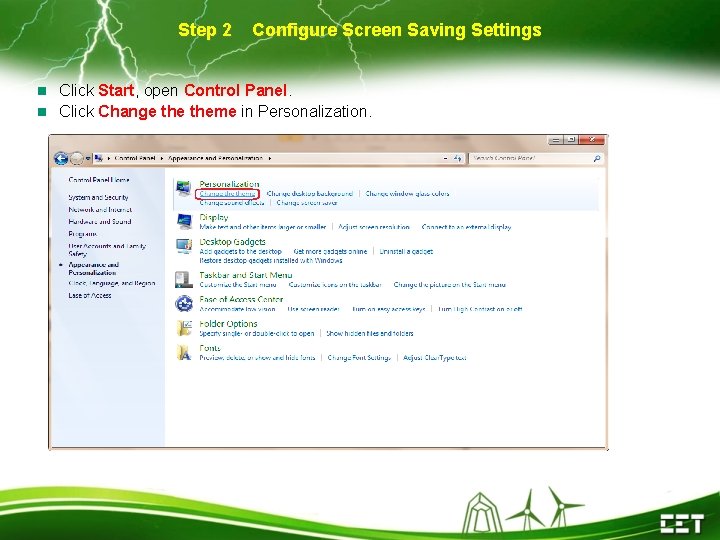Open the recent pages dropdown arrow

click(x=88, y=158)
